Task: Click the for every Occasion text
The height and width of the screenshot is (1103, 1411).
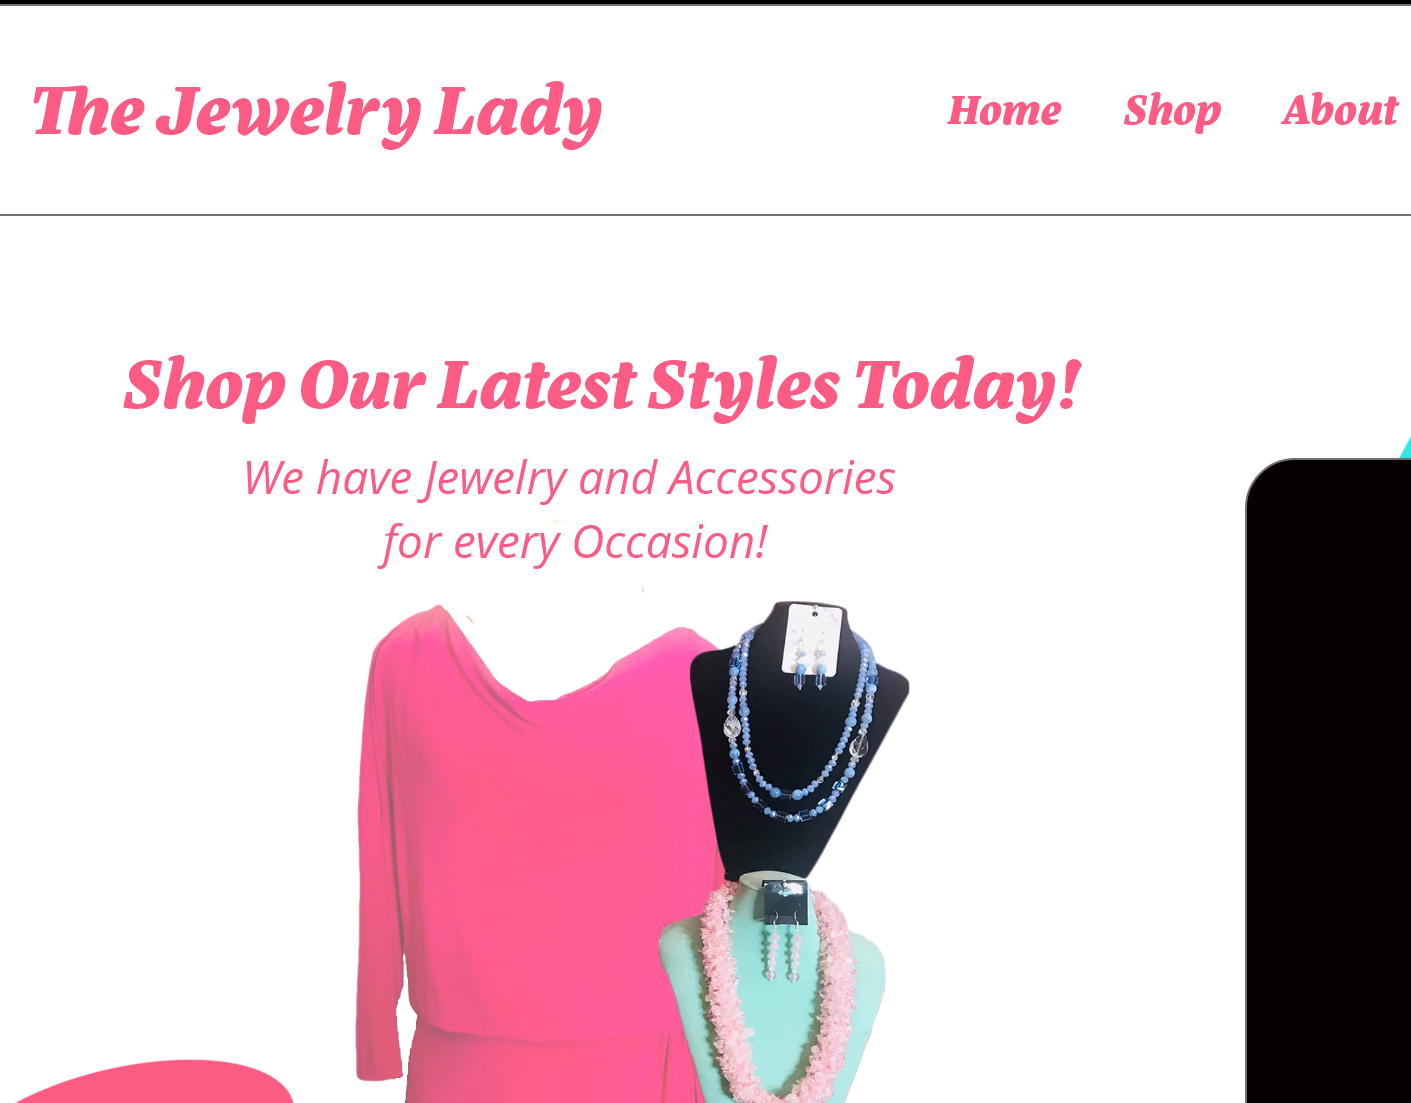Action: coord(575,543)
